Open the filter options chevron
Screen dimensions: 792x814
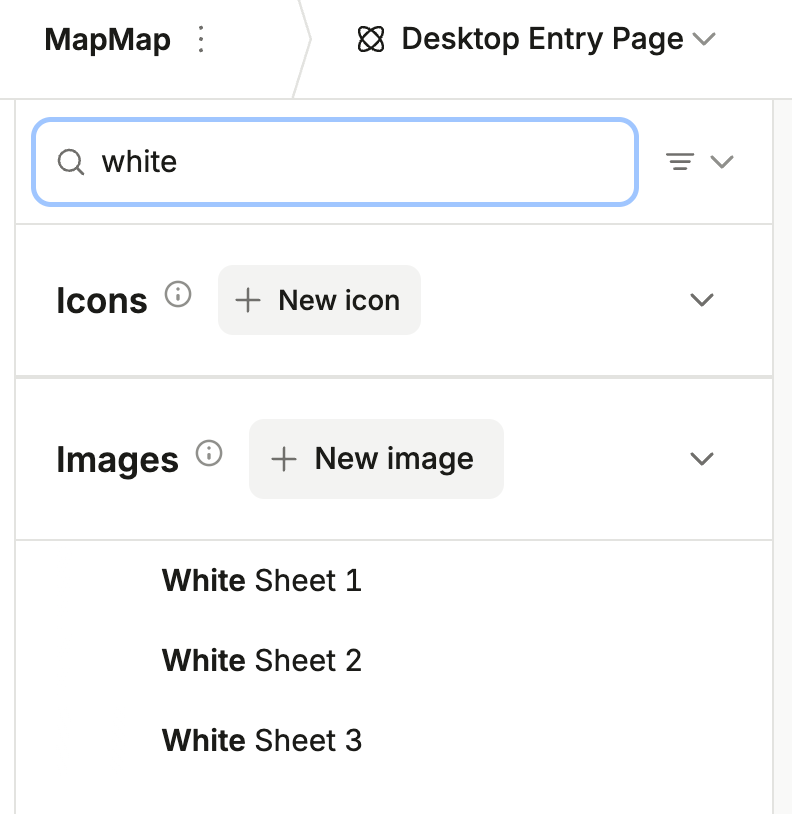722,162
